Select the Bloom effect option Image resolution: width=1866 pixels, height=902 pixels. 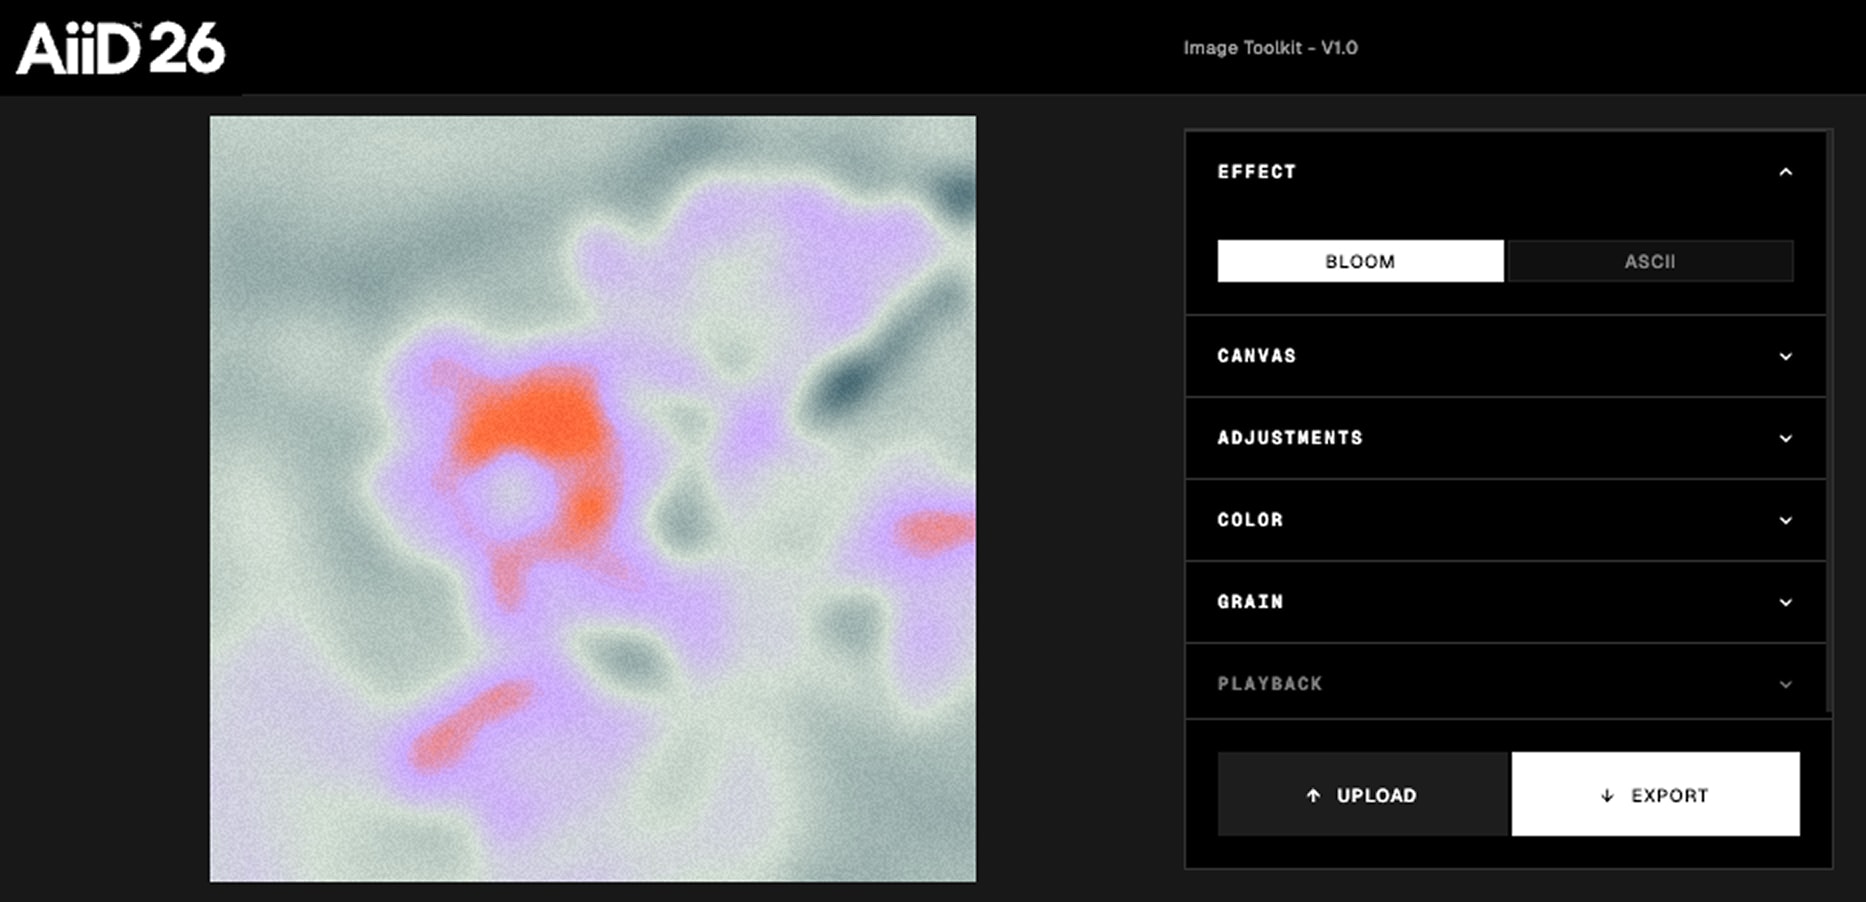1360,261
